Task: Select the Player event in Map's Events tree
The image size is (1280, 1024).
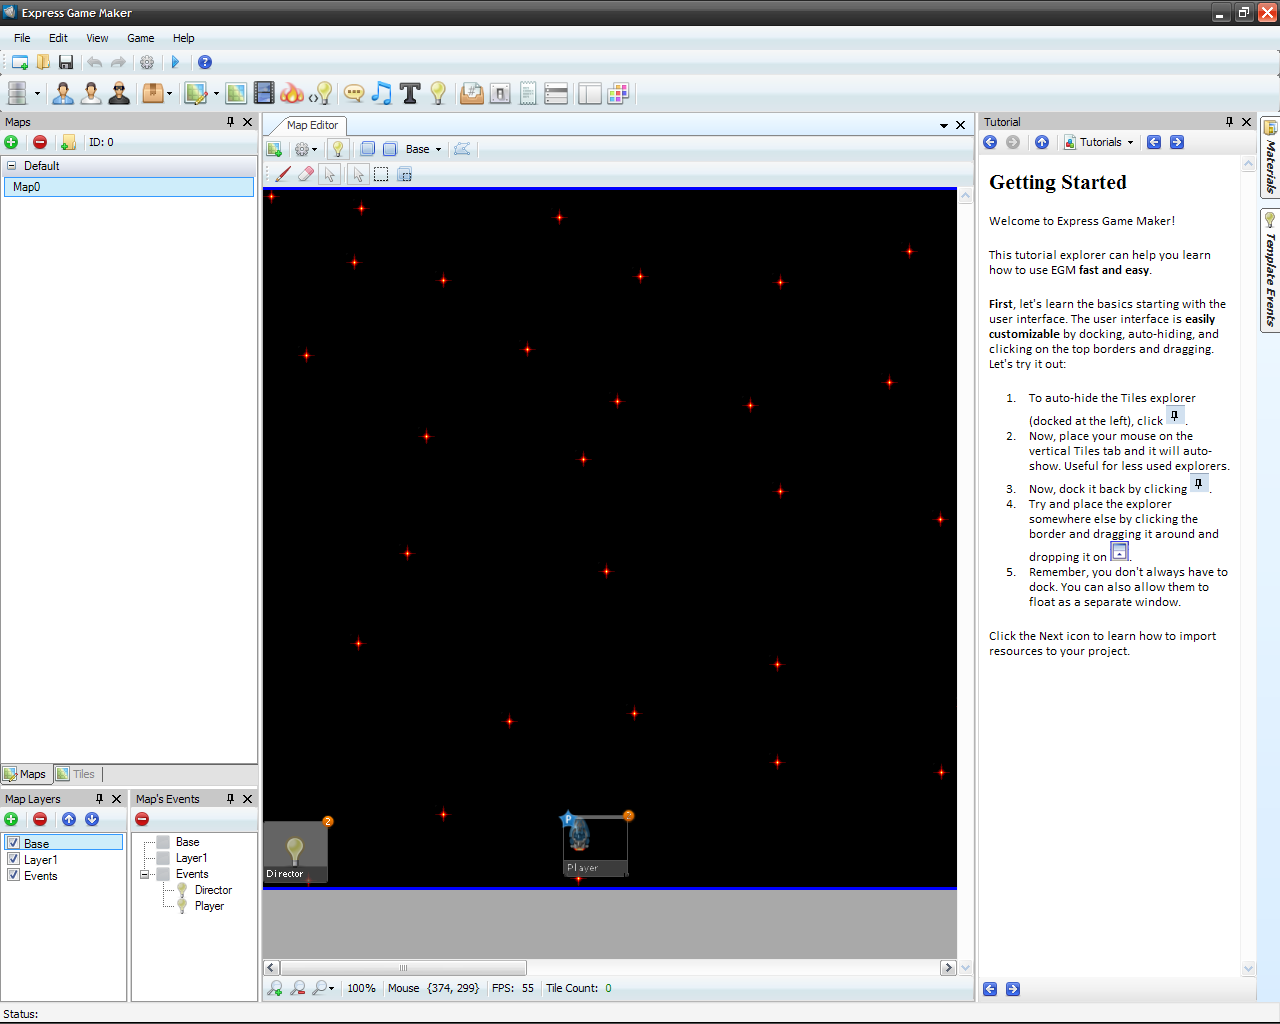Action: [209, 906]
